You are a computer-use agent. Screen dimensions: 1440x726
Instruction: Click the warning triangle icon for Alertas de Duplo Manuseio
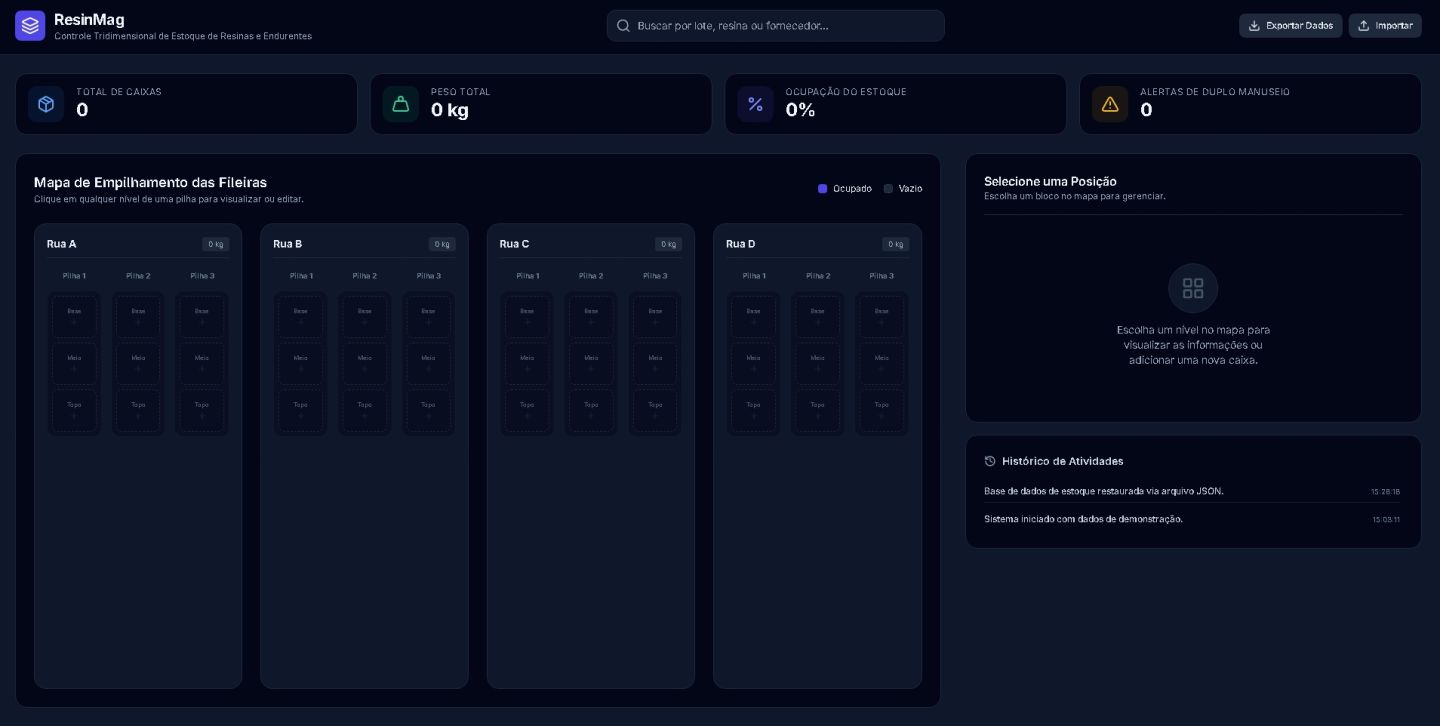1110,104
